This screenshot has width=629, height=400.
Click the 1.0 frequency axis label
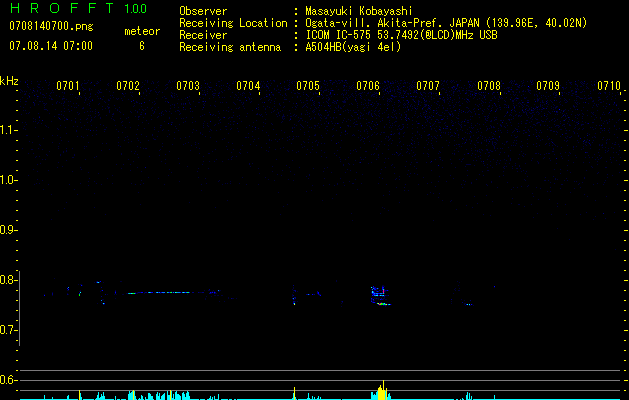[x=7, y=180]
